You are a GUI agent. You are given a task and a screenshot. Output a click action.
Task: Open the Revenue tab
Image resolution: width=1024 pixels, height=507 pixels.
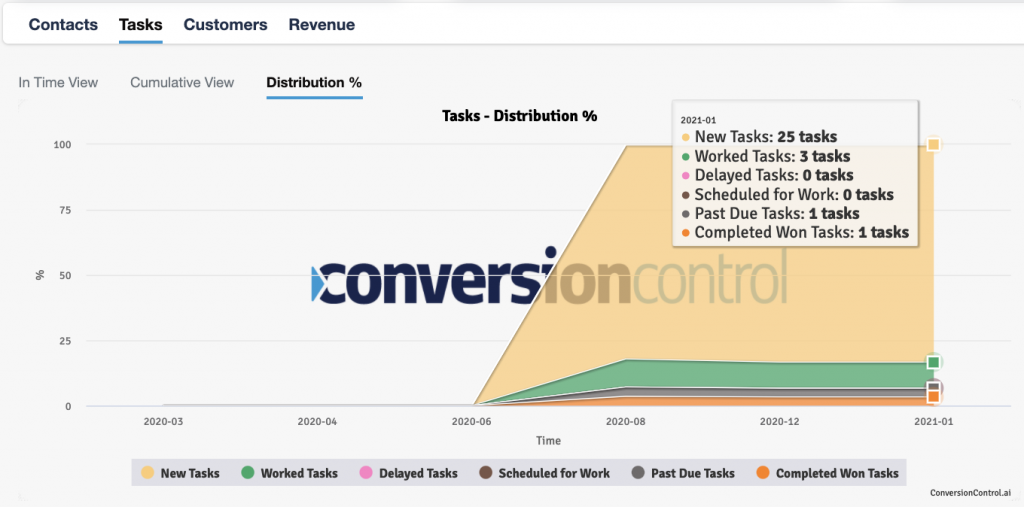pos(321,24)
